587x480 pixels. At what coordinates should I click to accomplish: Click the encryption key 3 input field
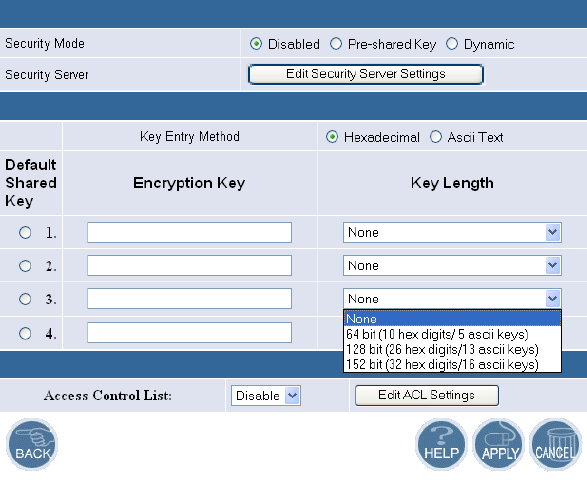pos(189,298)
